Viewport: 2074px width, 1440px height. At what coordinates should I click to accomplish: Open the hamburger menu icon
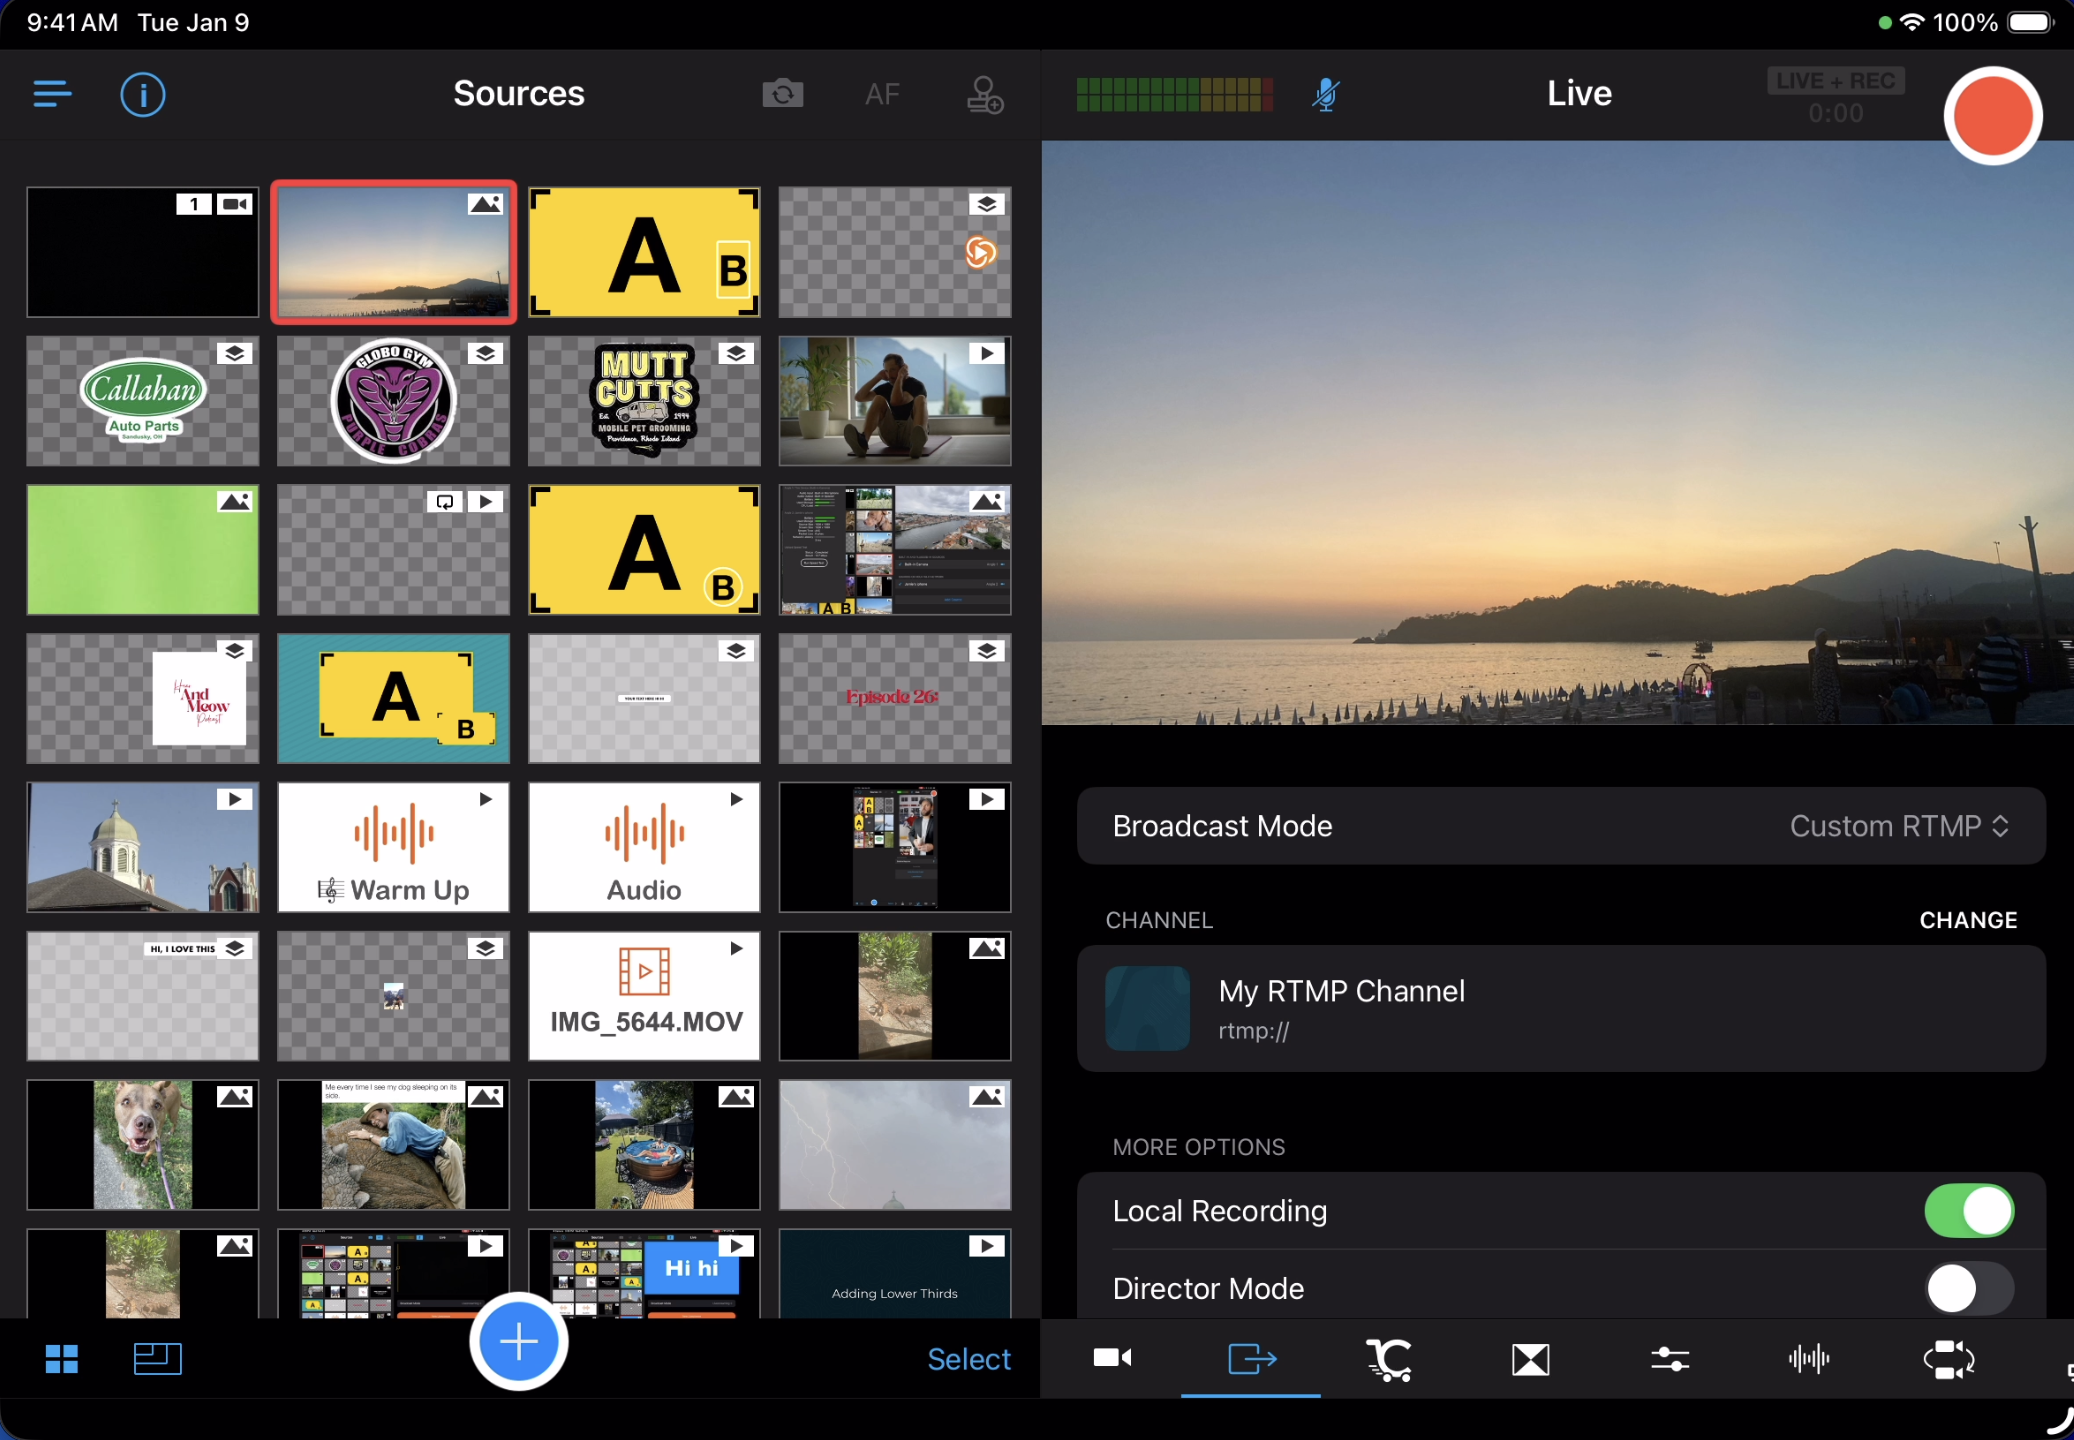[x=52, y=94]
